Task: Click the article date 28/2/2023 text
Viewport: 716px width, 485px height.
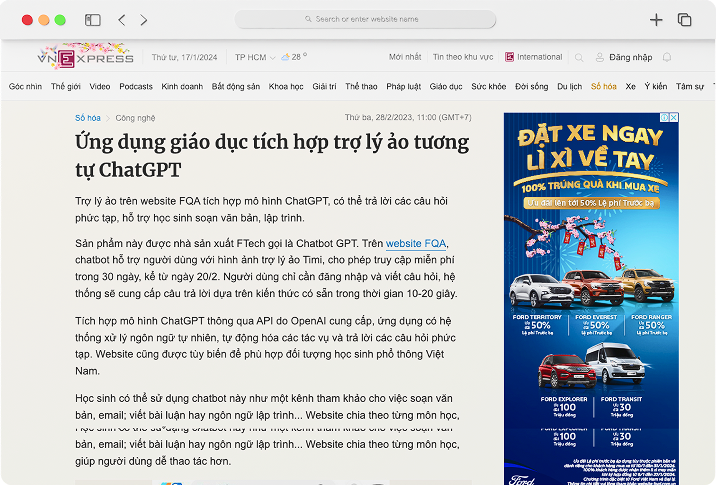Action: [x=408, y=117]
